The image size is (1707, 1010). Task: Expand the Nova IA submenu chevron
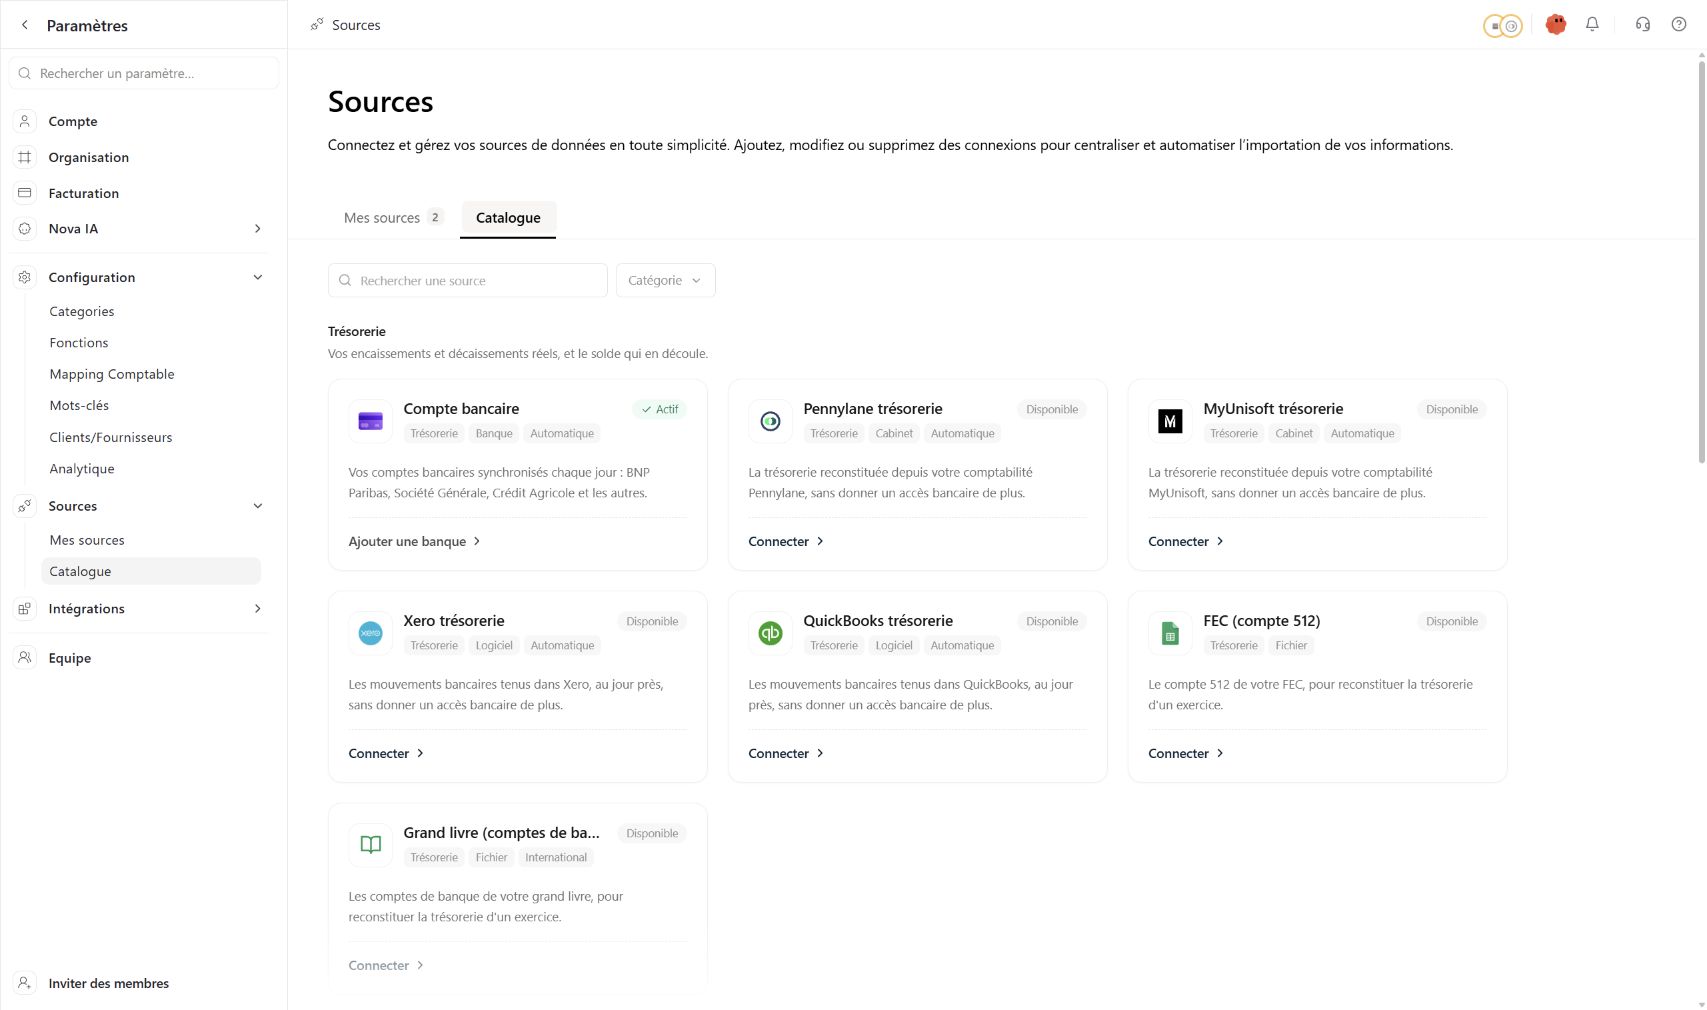[x=258, y=229]
